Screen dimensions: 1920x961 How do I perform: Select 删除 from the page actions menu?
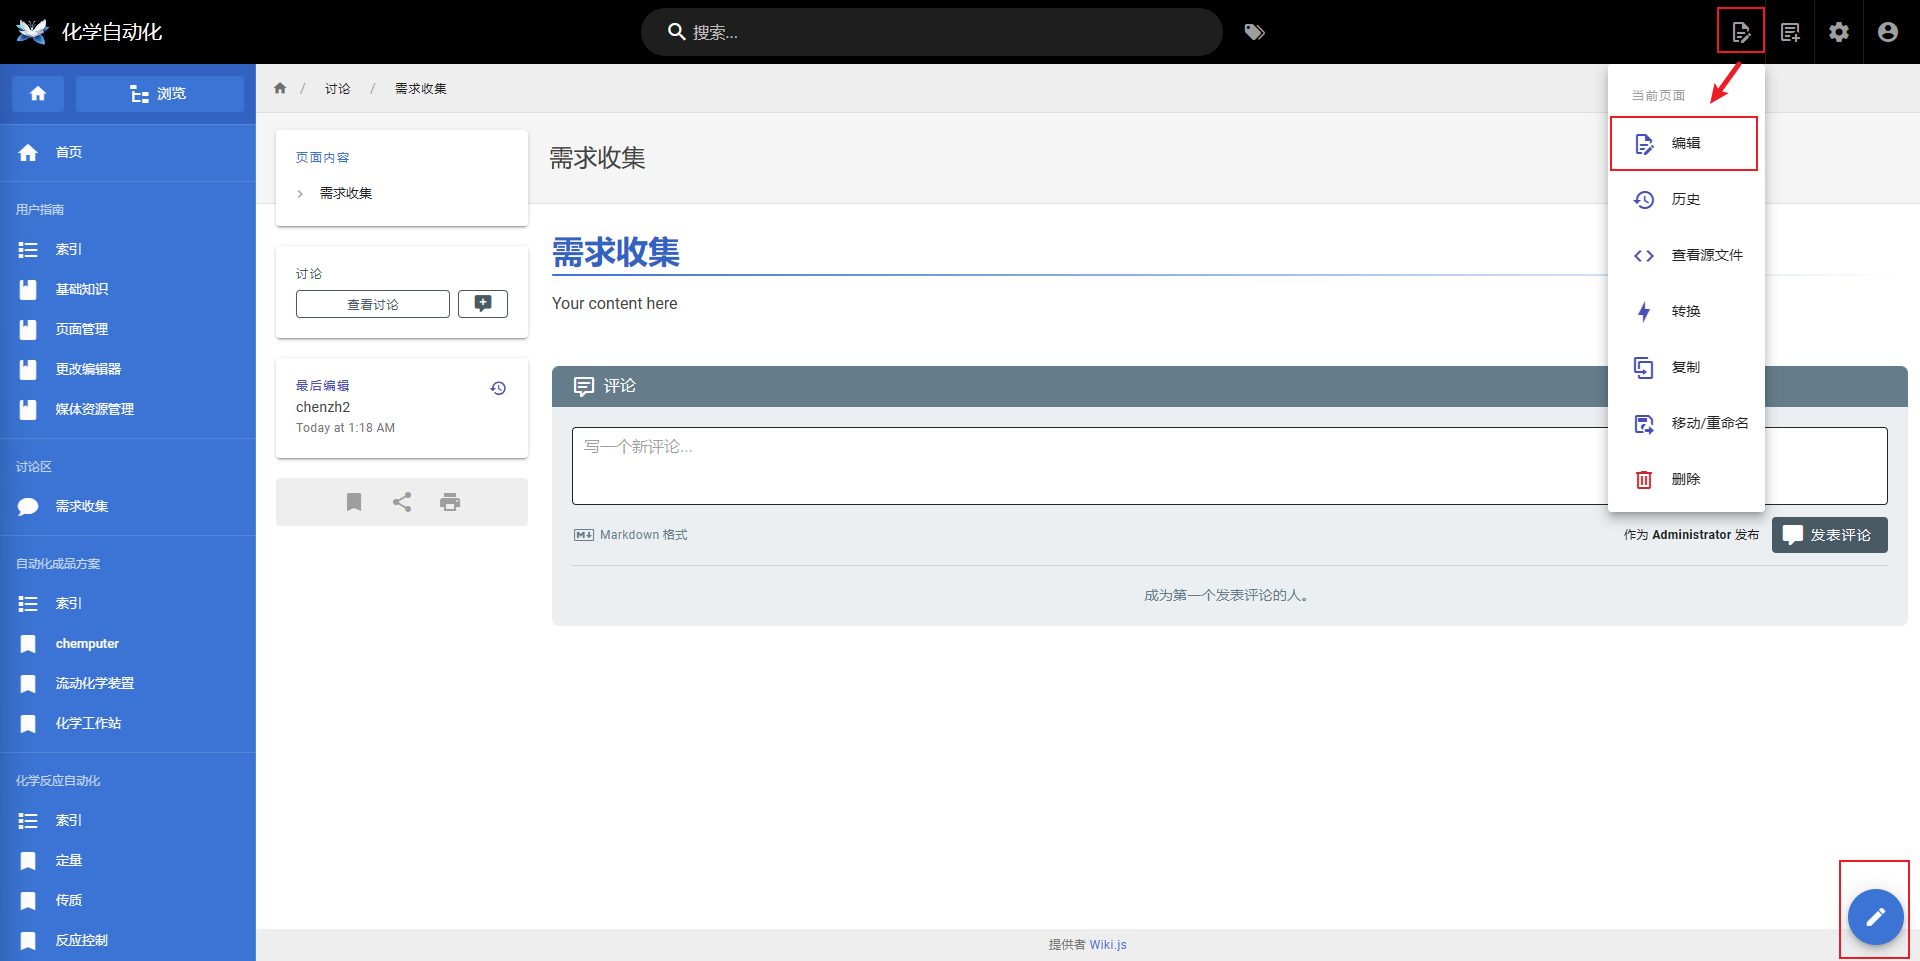1684,480
